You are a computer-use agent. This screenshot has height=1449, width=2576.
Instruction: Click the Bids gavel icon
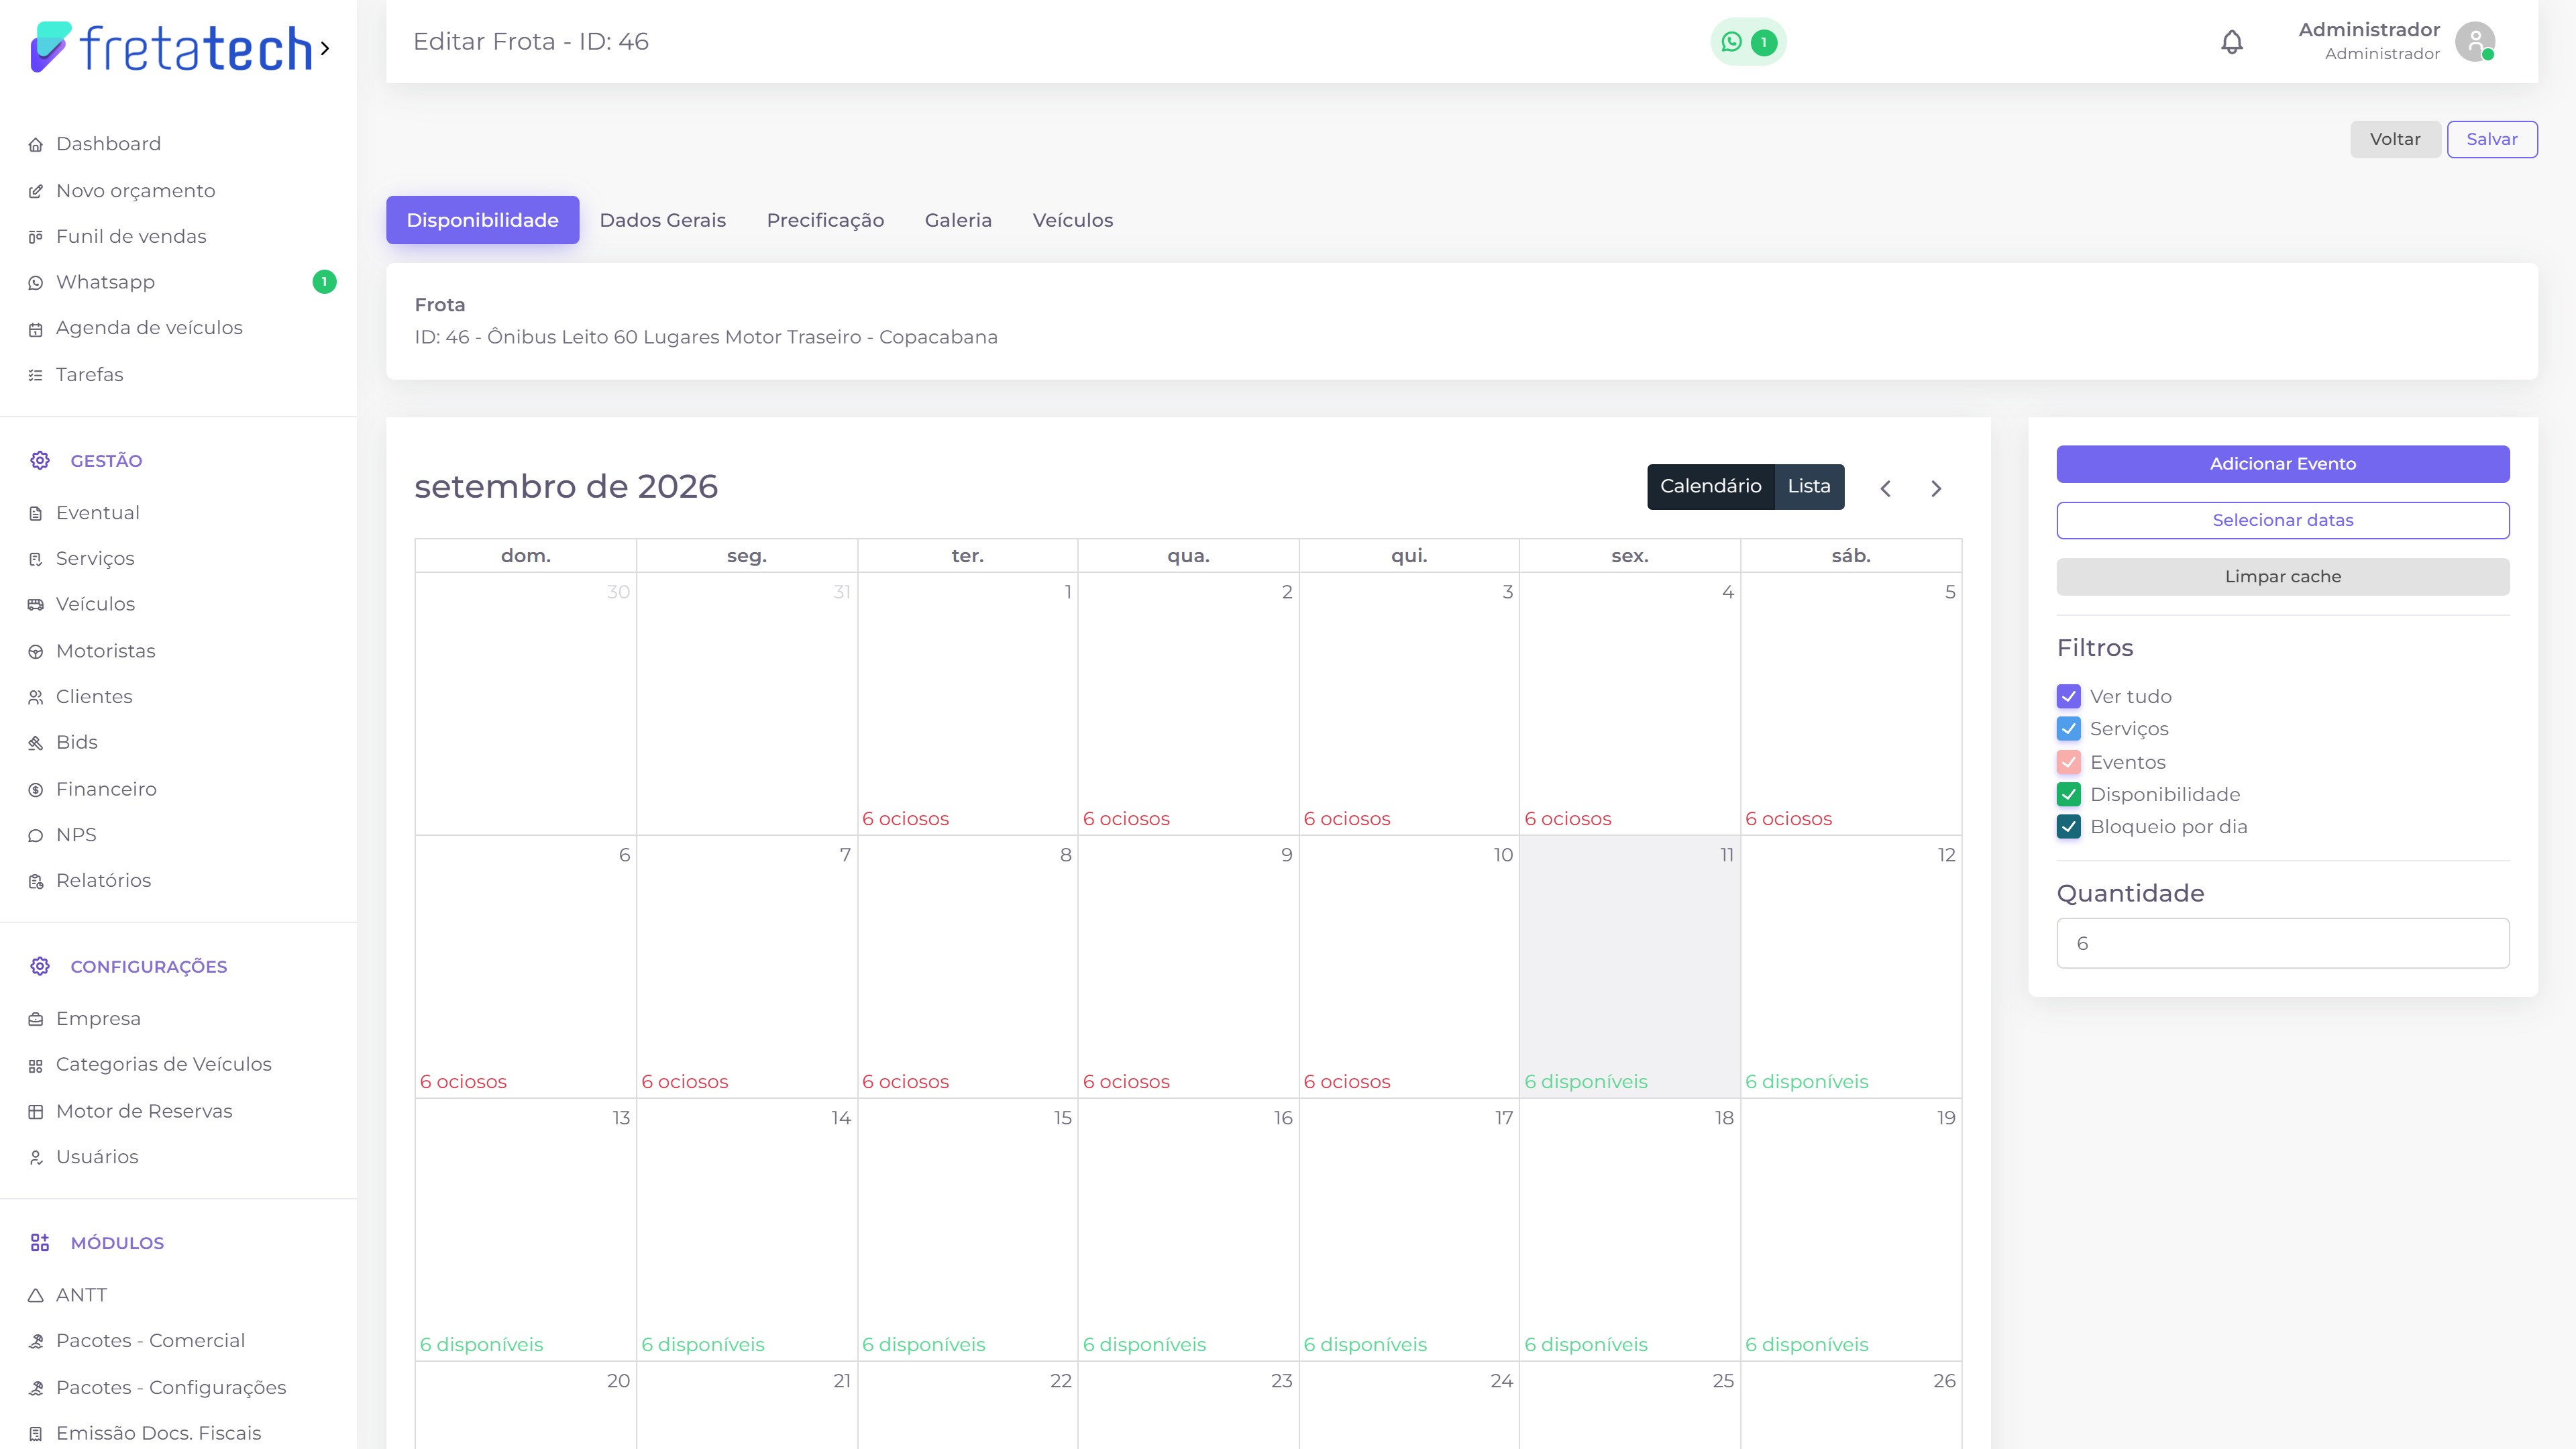tap(36, 743)
